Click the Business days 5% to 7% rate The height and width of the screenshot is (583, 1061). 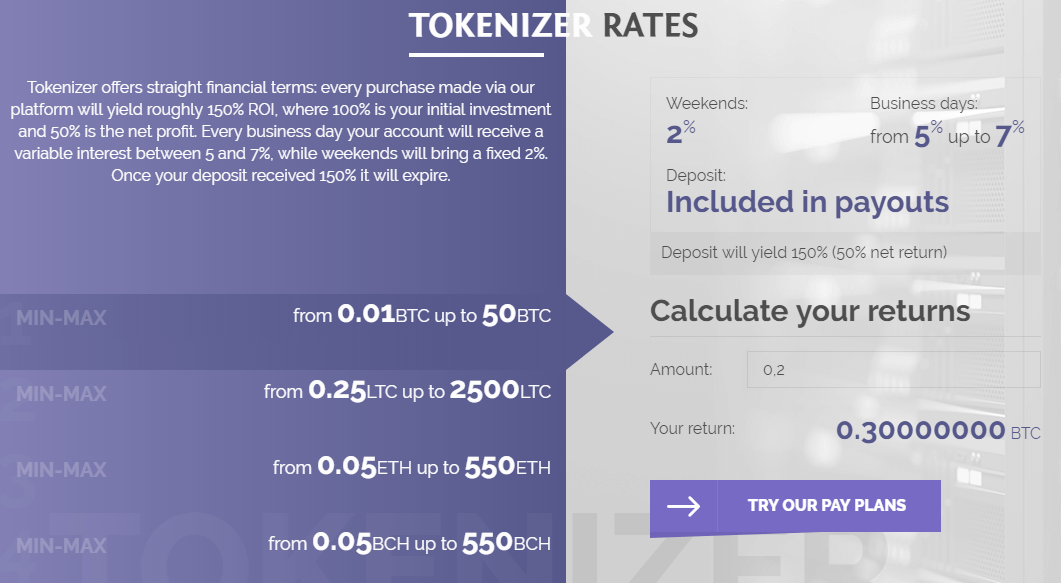[947, 134]
